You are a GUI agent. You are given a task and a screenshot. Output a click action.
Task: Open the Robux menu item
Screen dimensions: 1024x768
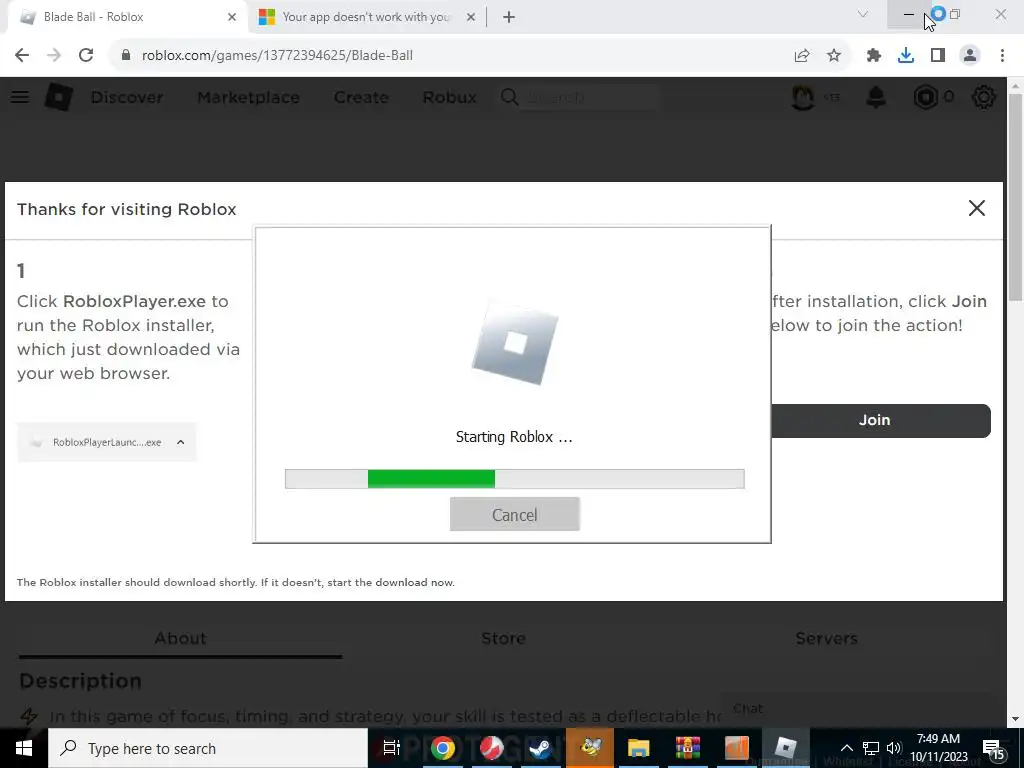coord(449,97)
